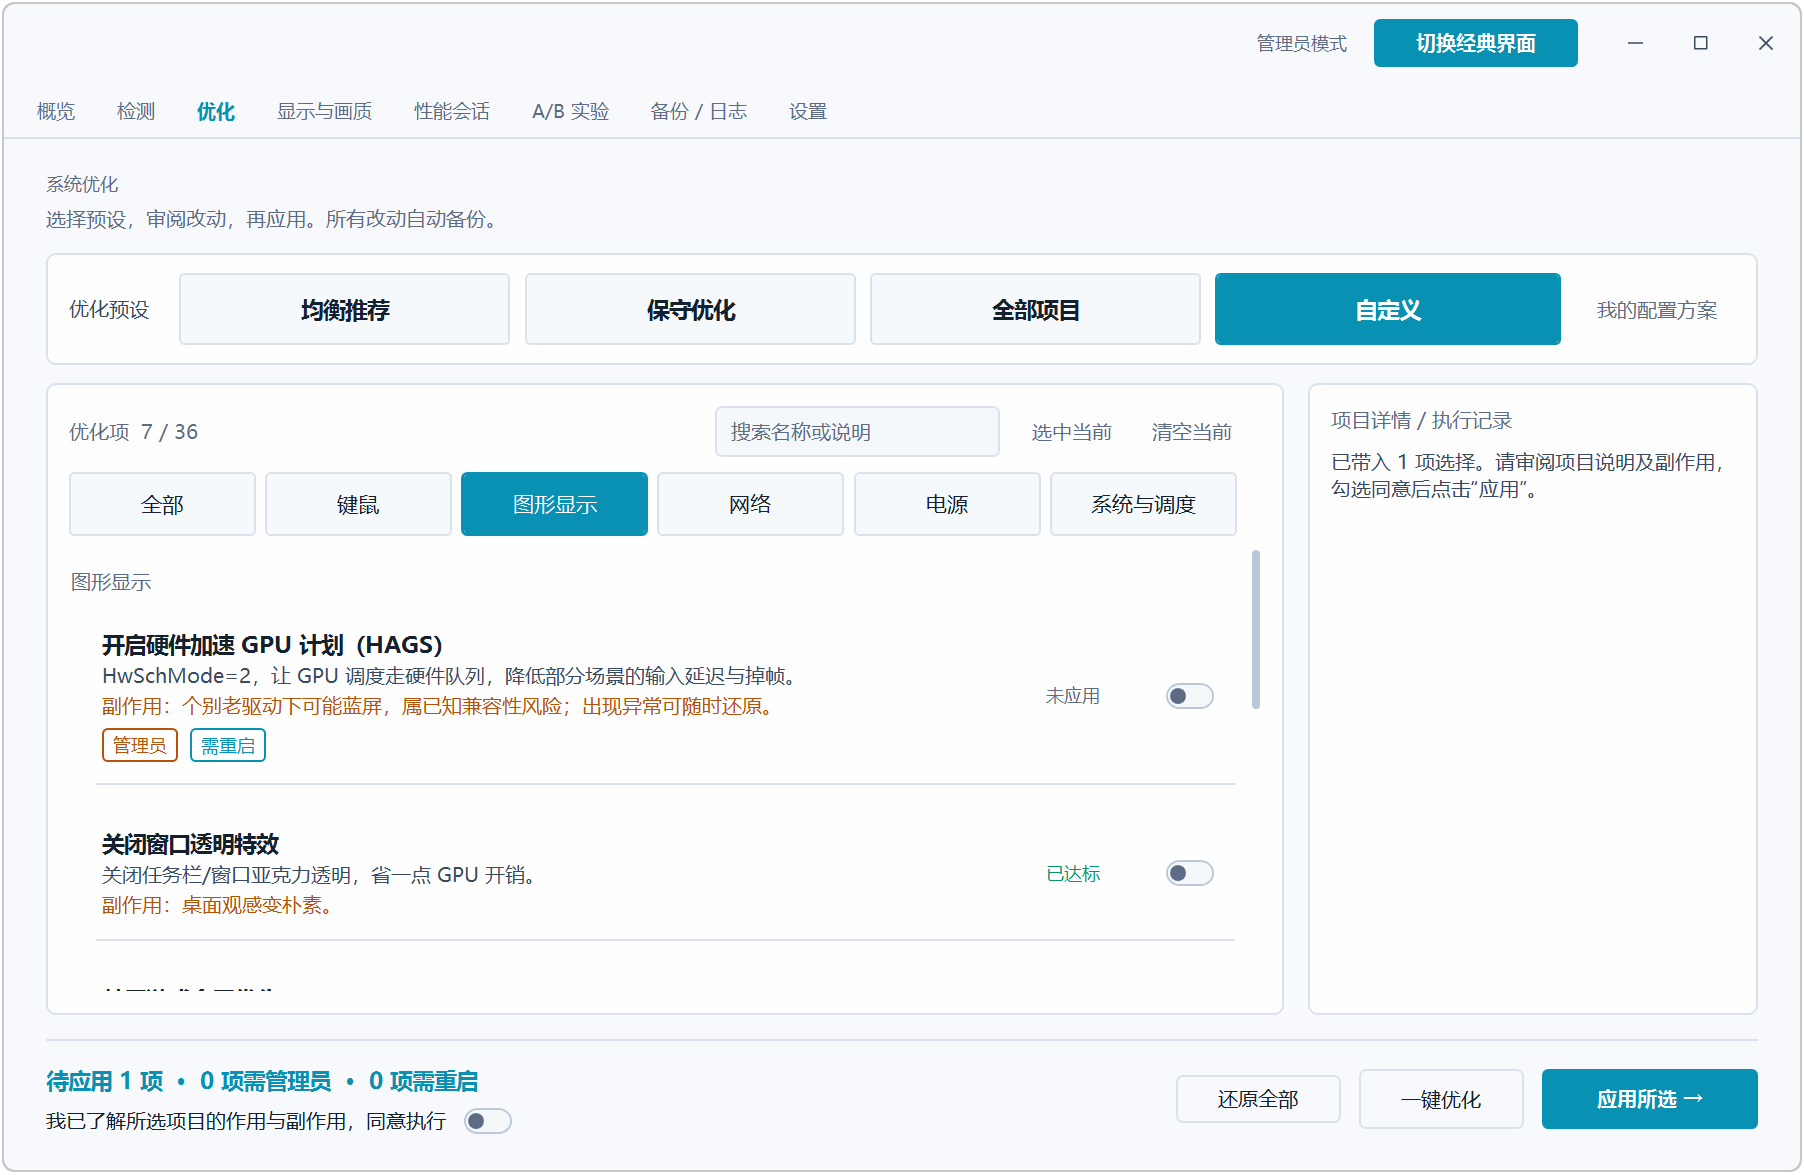The width and height of the screenshot is (1804, 1175).
Task: Click 清空当前 link
Action: click(1192, 432)
